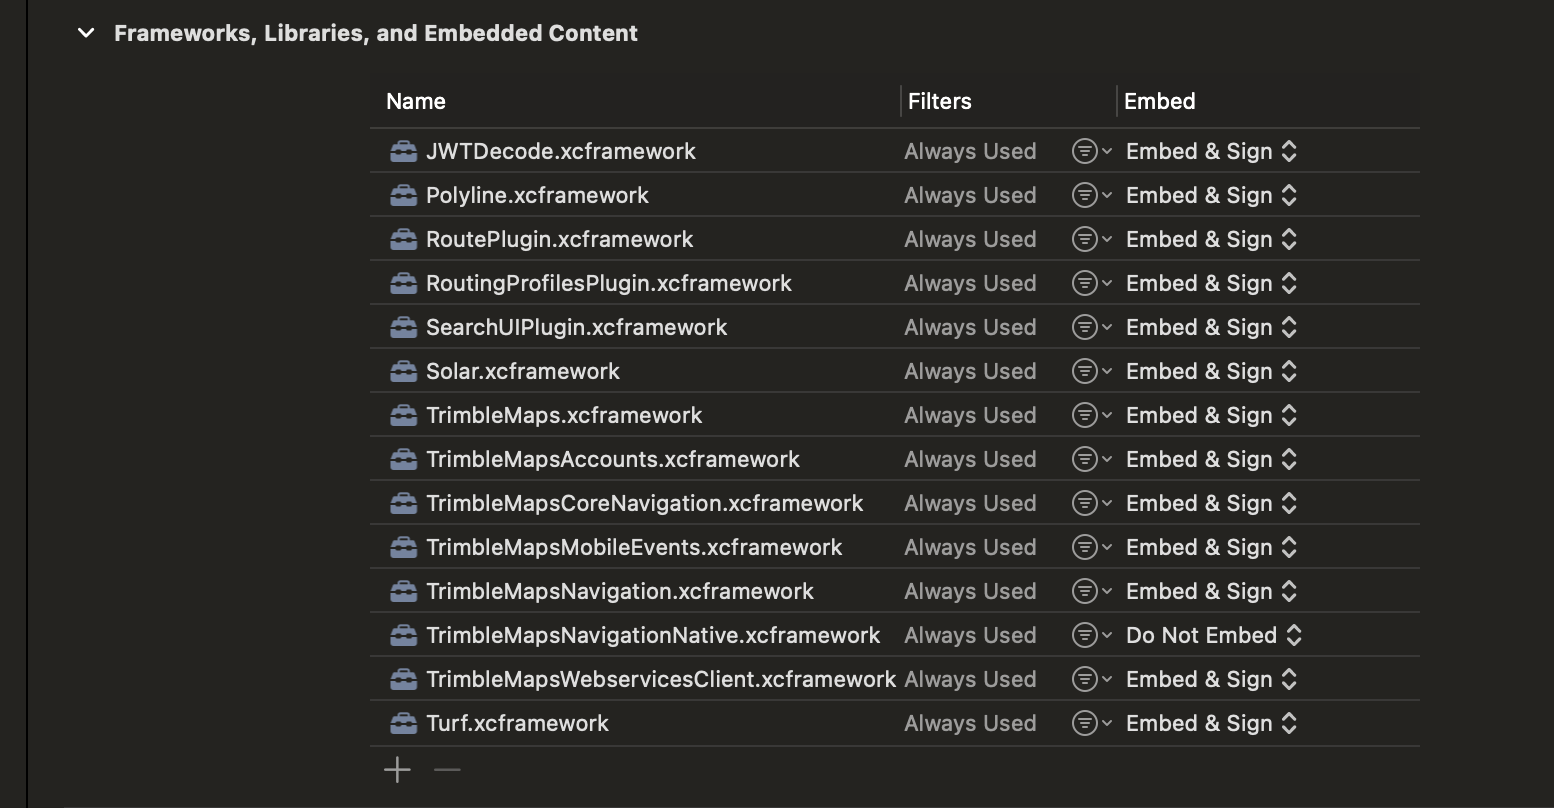
Task: Click the TrimbleMapsAccounts.xcframework toolbox icon
Action: [403, 459]
